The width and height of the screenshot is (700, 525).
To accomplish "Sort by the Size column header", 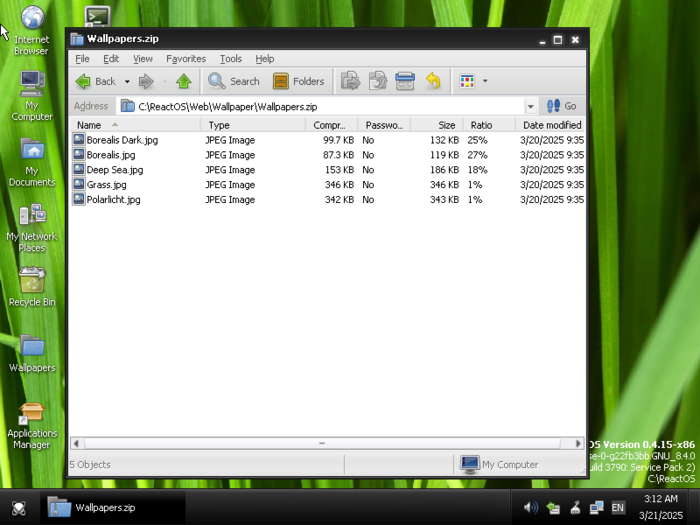I will (446, 125).
